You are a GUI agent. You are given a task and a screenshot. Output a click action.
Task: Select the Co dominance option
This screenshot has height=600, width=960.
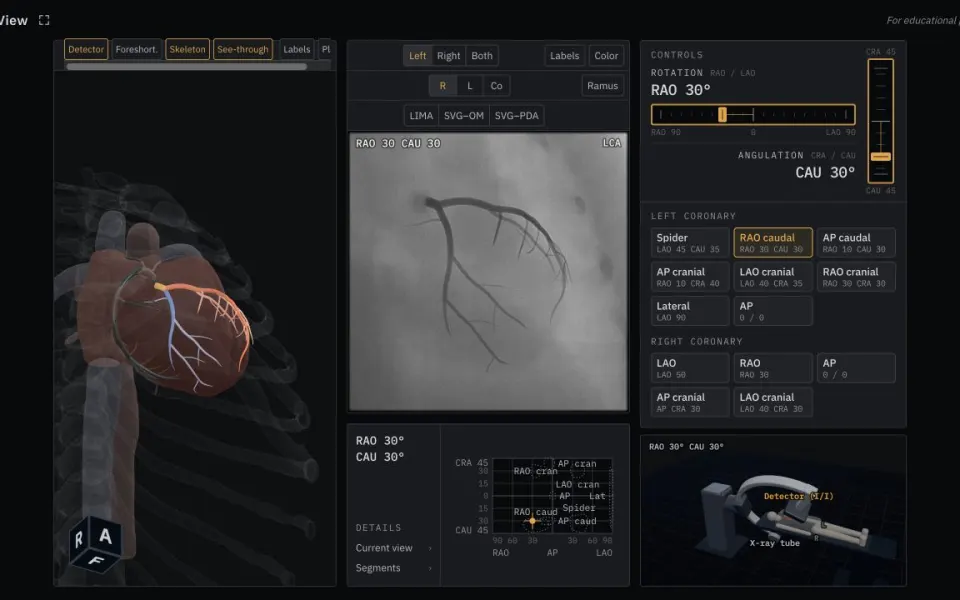tap(497, 86)
